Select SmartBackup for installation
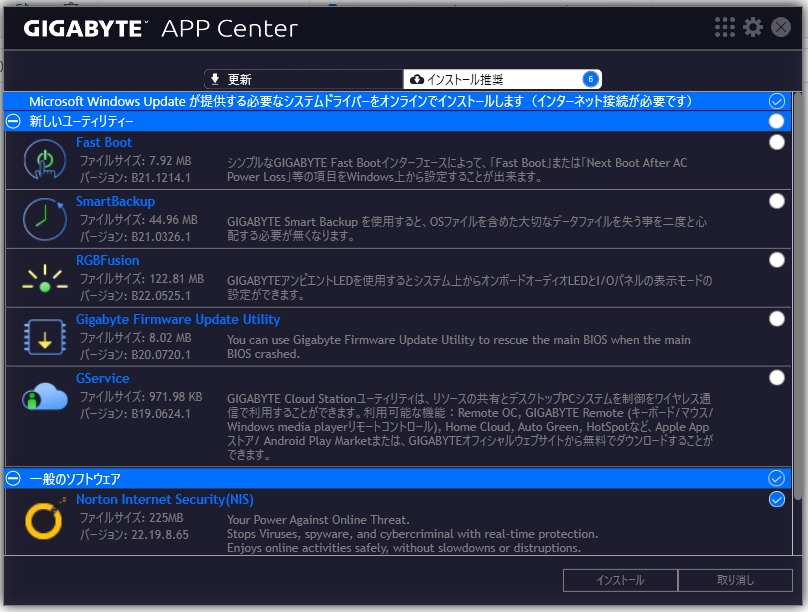 point(777,201)
